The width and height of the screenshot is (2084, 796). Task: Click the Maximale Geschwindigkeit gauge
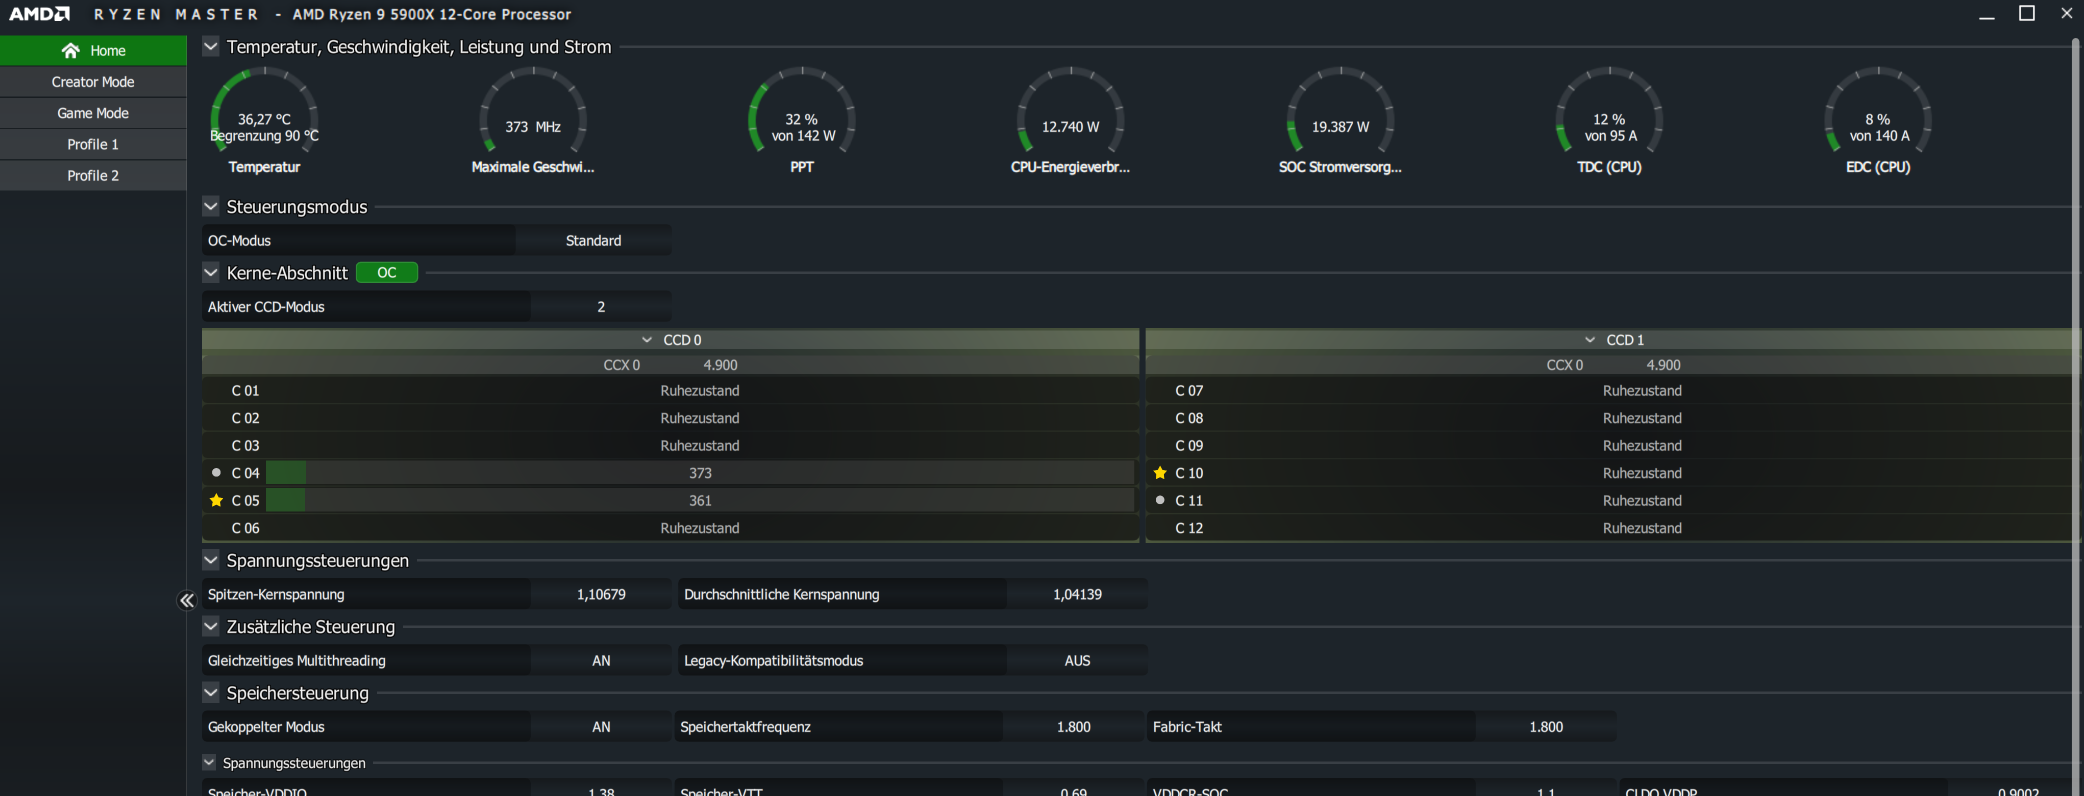[533, 120]
